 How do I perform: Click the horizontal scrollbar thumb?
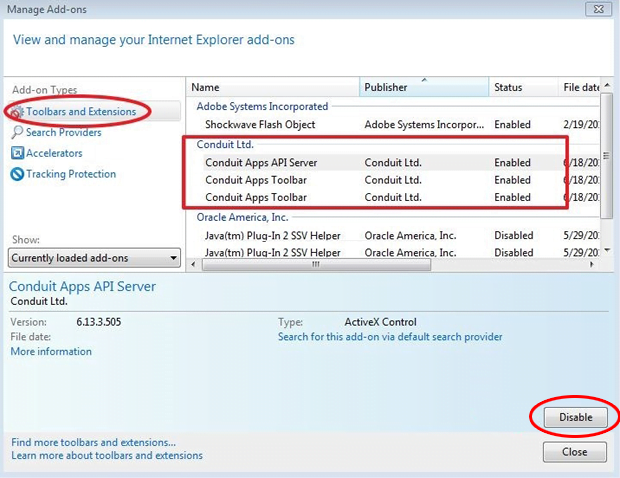coord(316,265)
